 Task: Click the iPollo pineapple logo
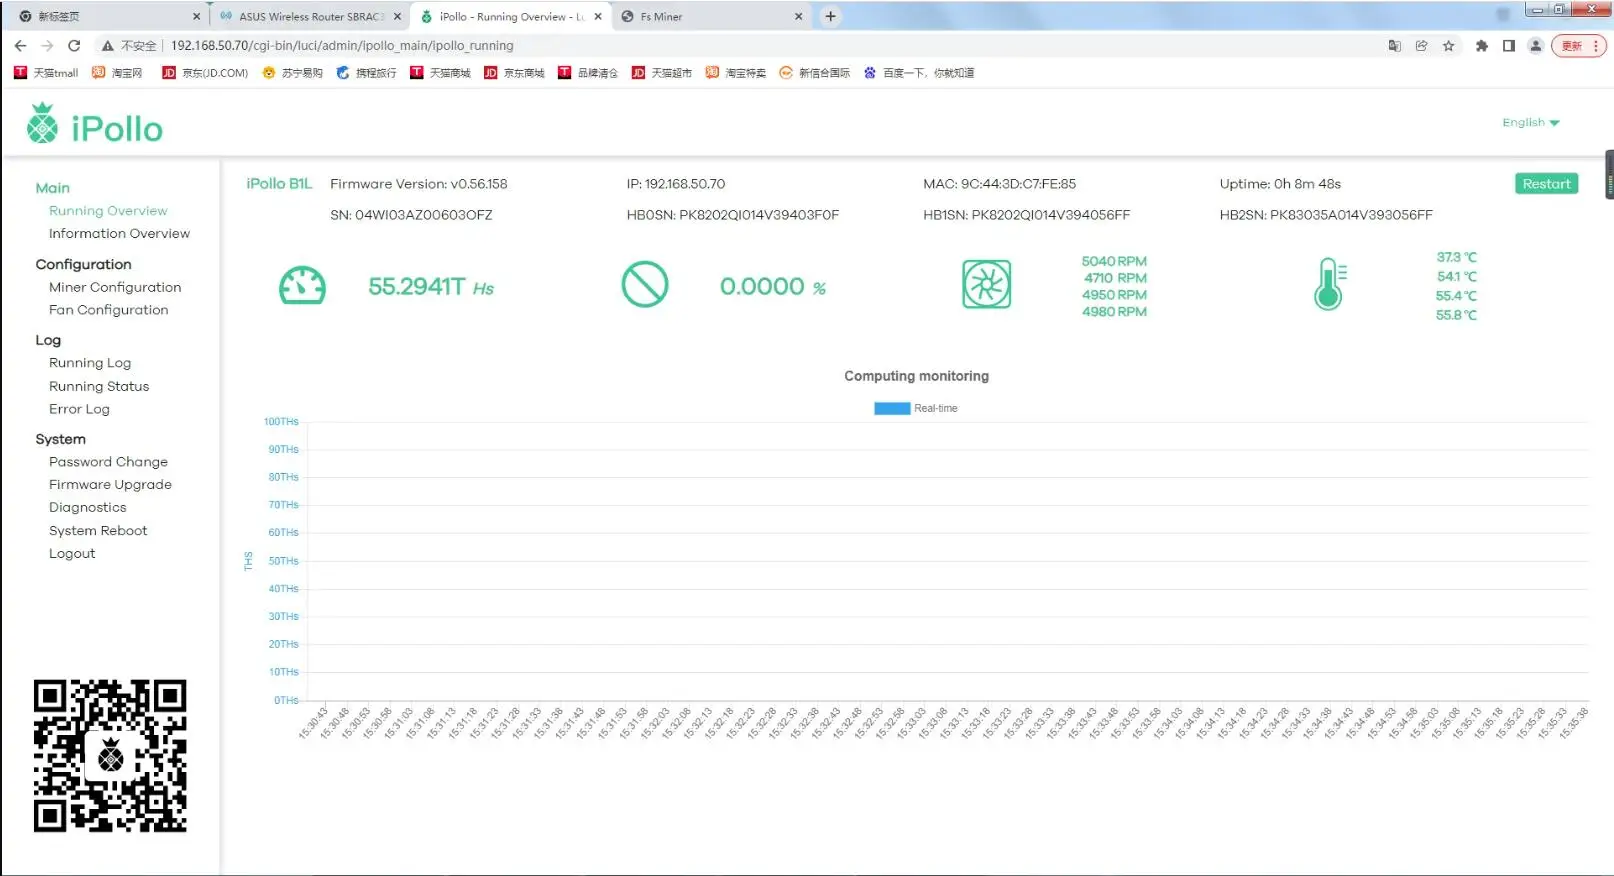pyautogui.click(x=42, y=123)
